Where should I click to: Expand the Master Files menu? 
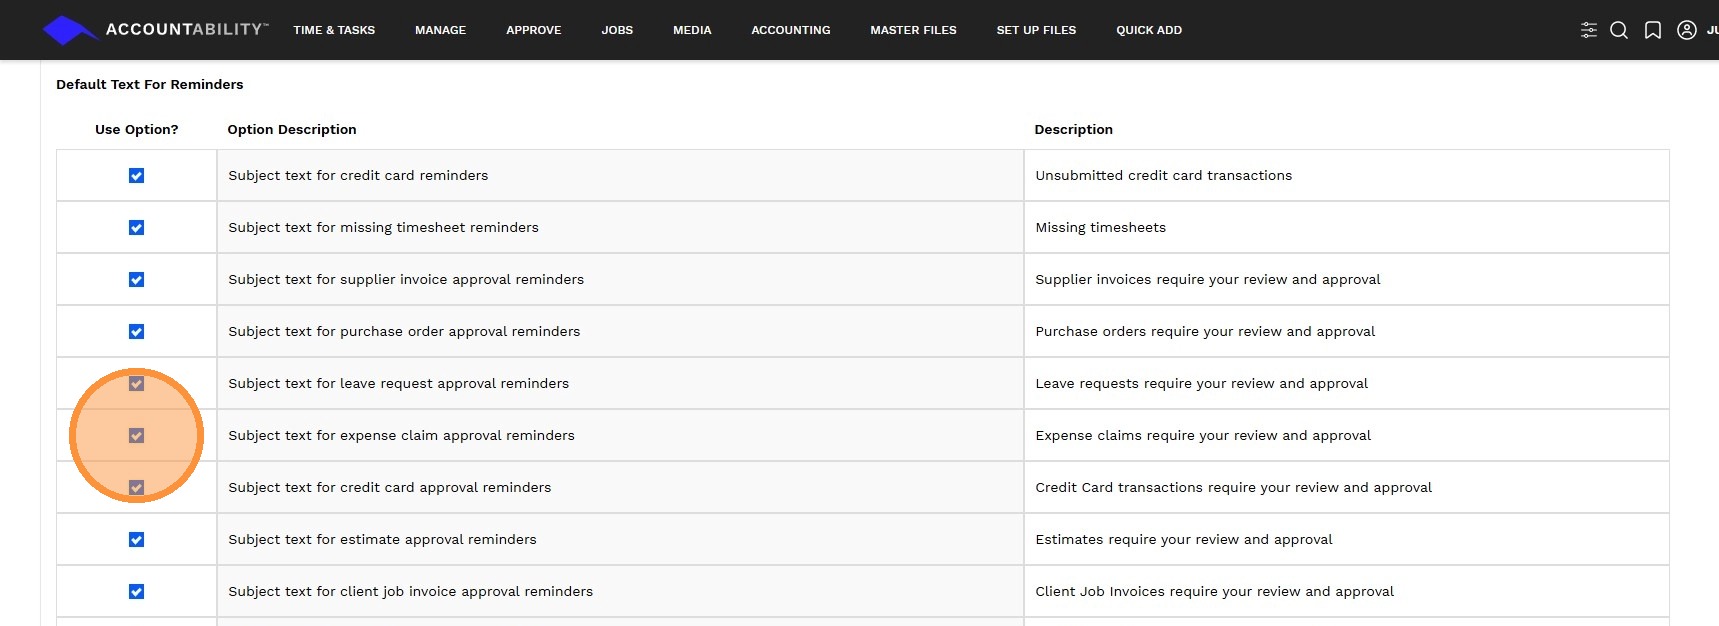(x=913, y=30)
